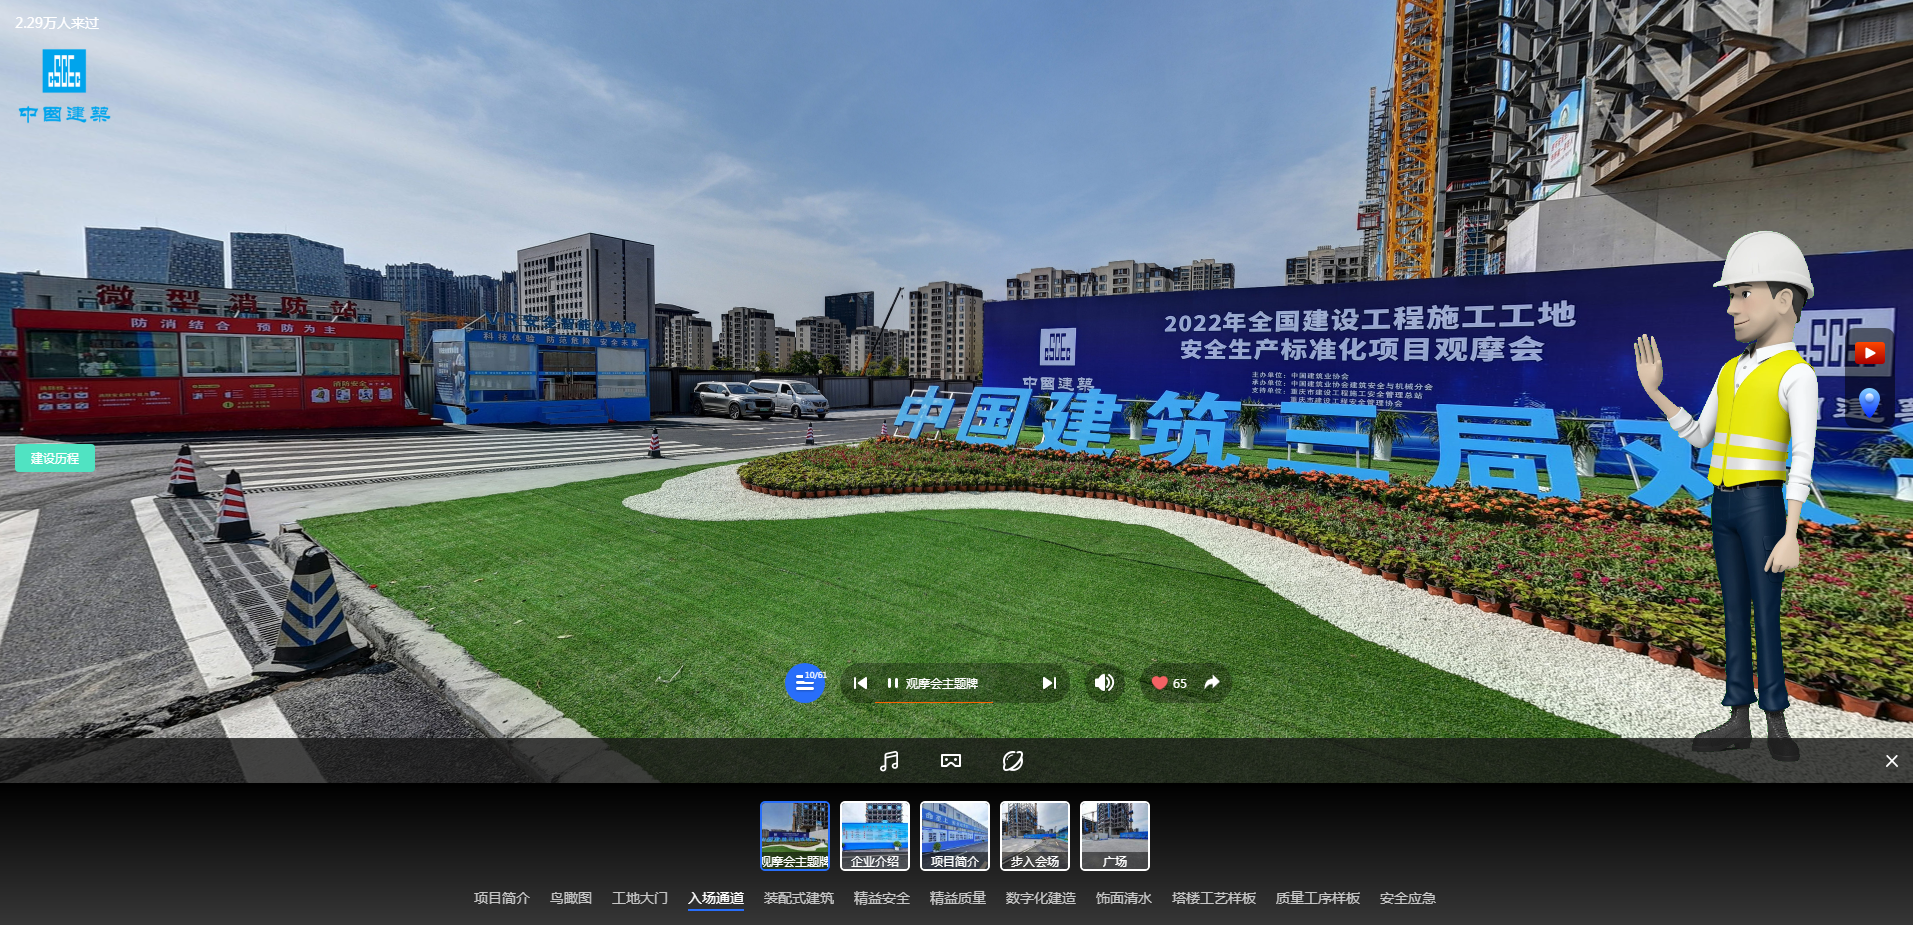The image size is (1913, 925).
Task: Mute the volume speaker icon
Action: point(1105,683)
